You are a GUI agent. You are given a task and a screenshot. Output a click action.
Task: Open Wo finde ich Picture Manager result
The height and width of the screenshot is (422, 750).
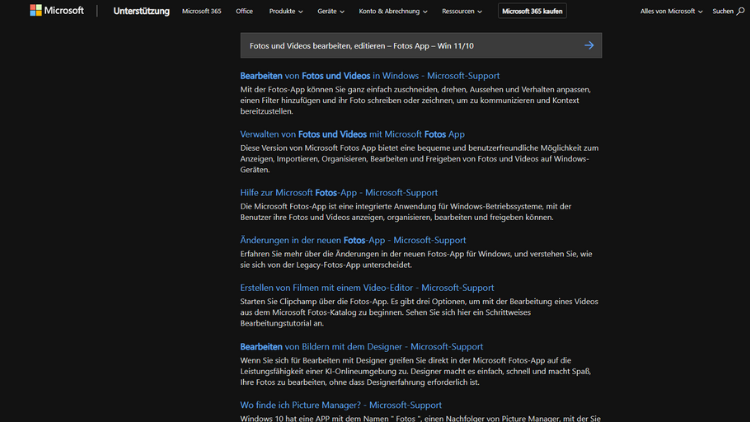coord(340,405)
